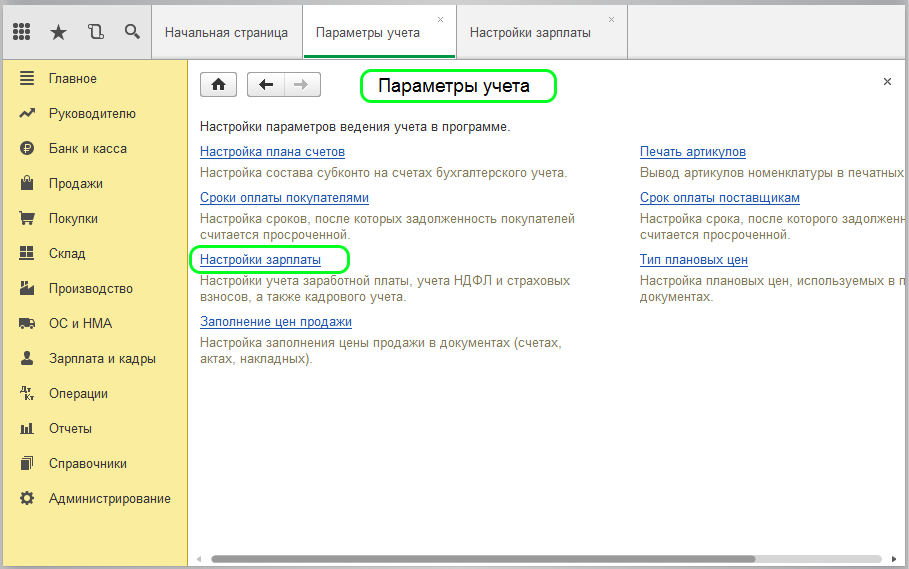Open the Настройки зарплаты link
This screenshot has width=909, height=569.
point(260,260)
